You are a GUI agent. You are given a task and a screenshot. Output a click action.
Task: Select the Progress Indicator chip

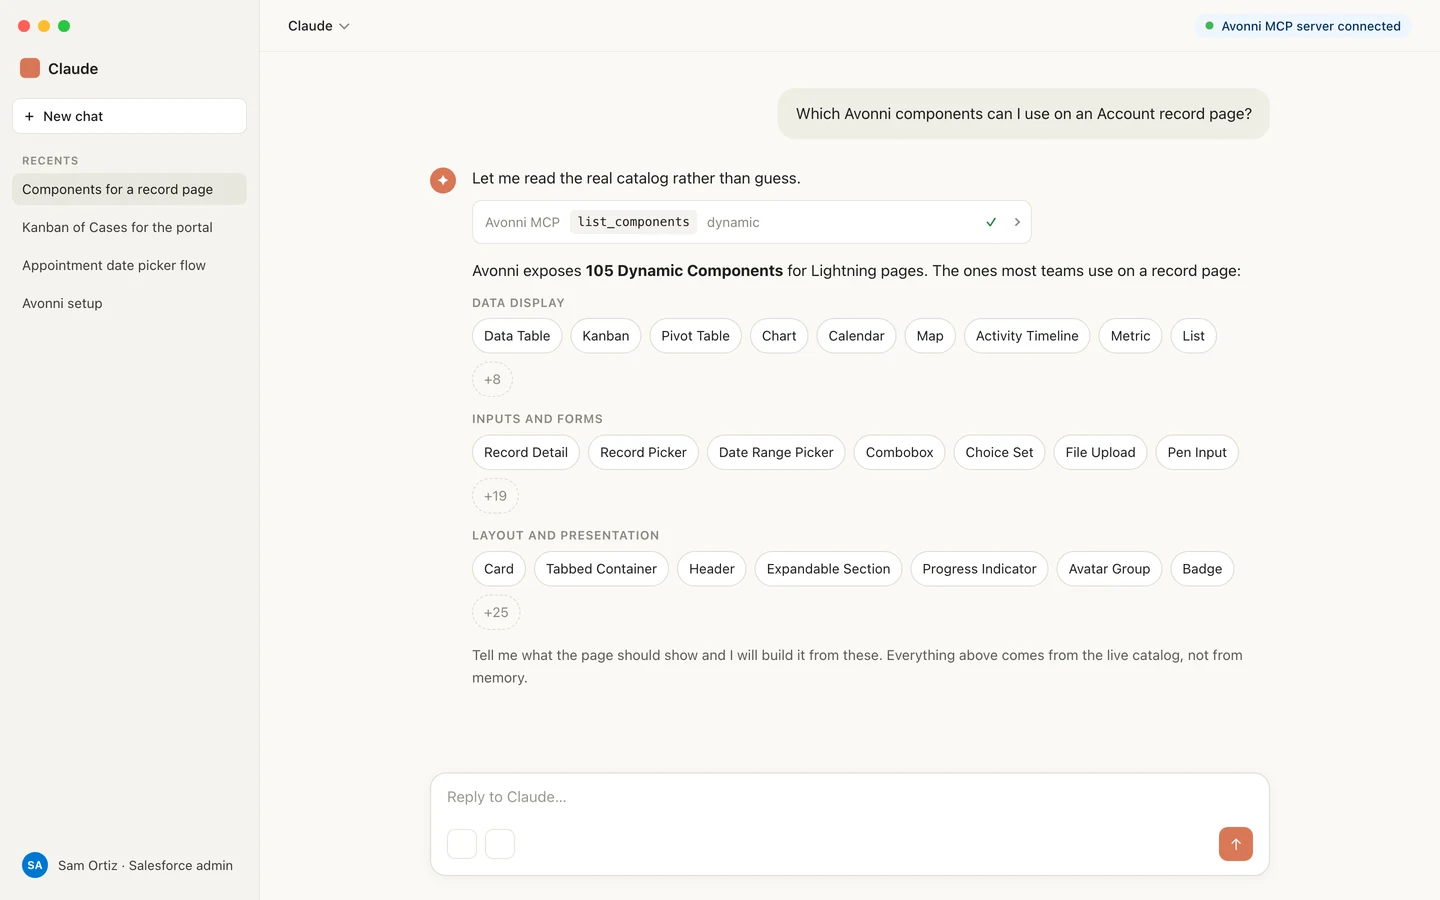(x=979, y=569)
